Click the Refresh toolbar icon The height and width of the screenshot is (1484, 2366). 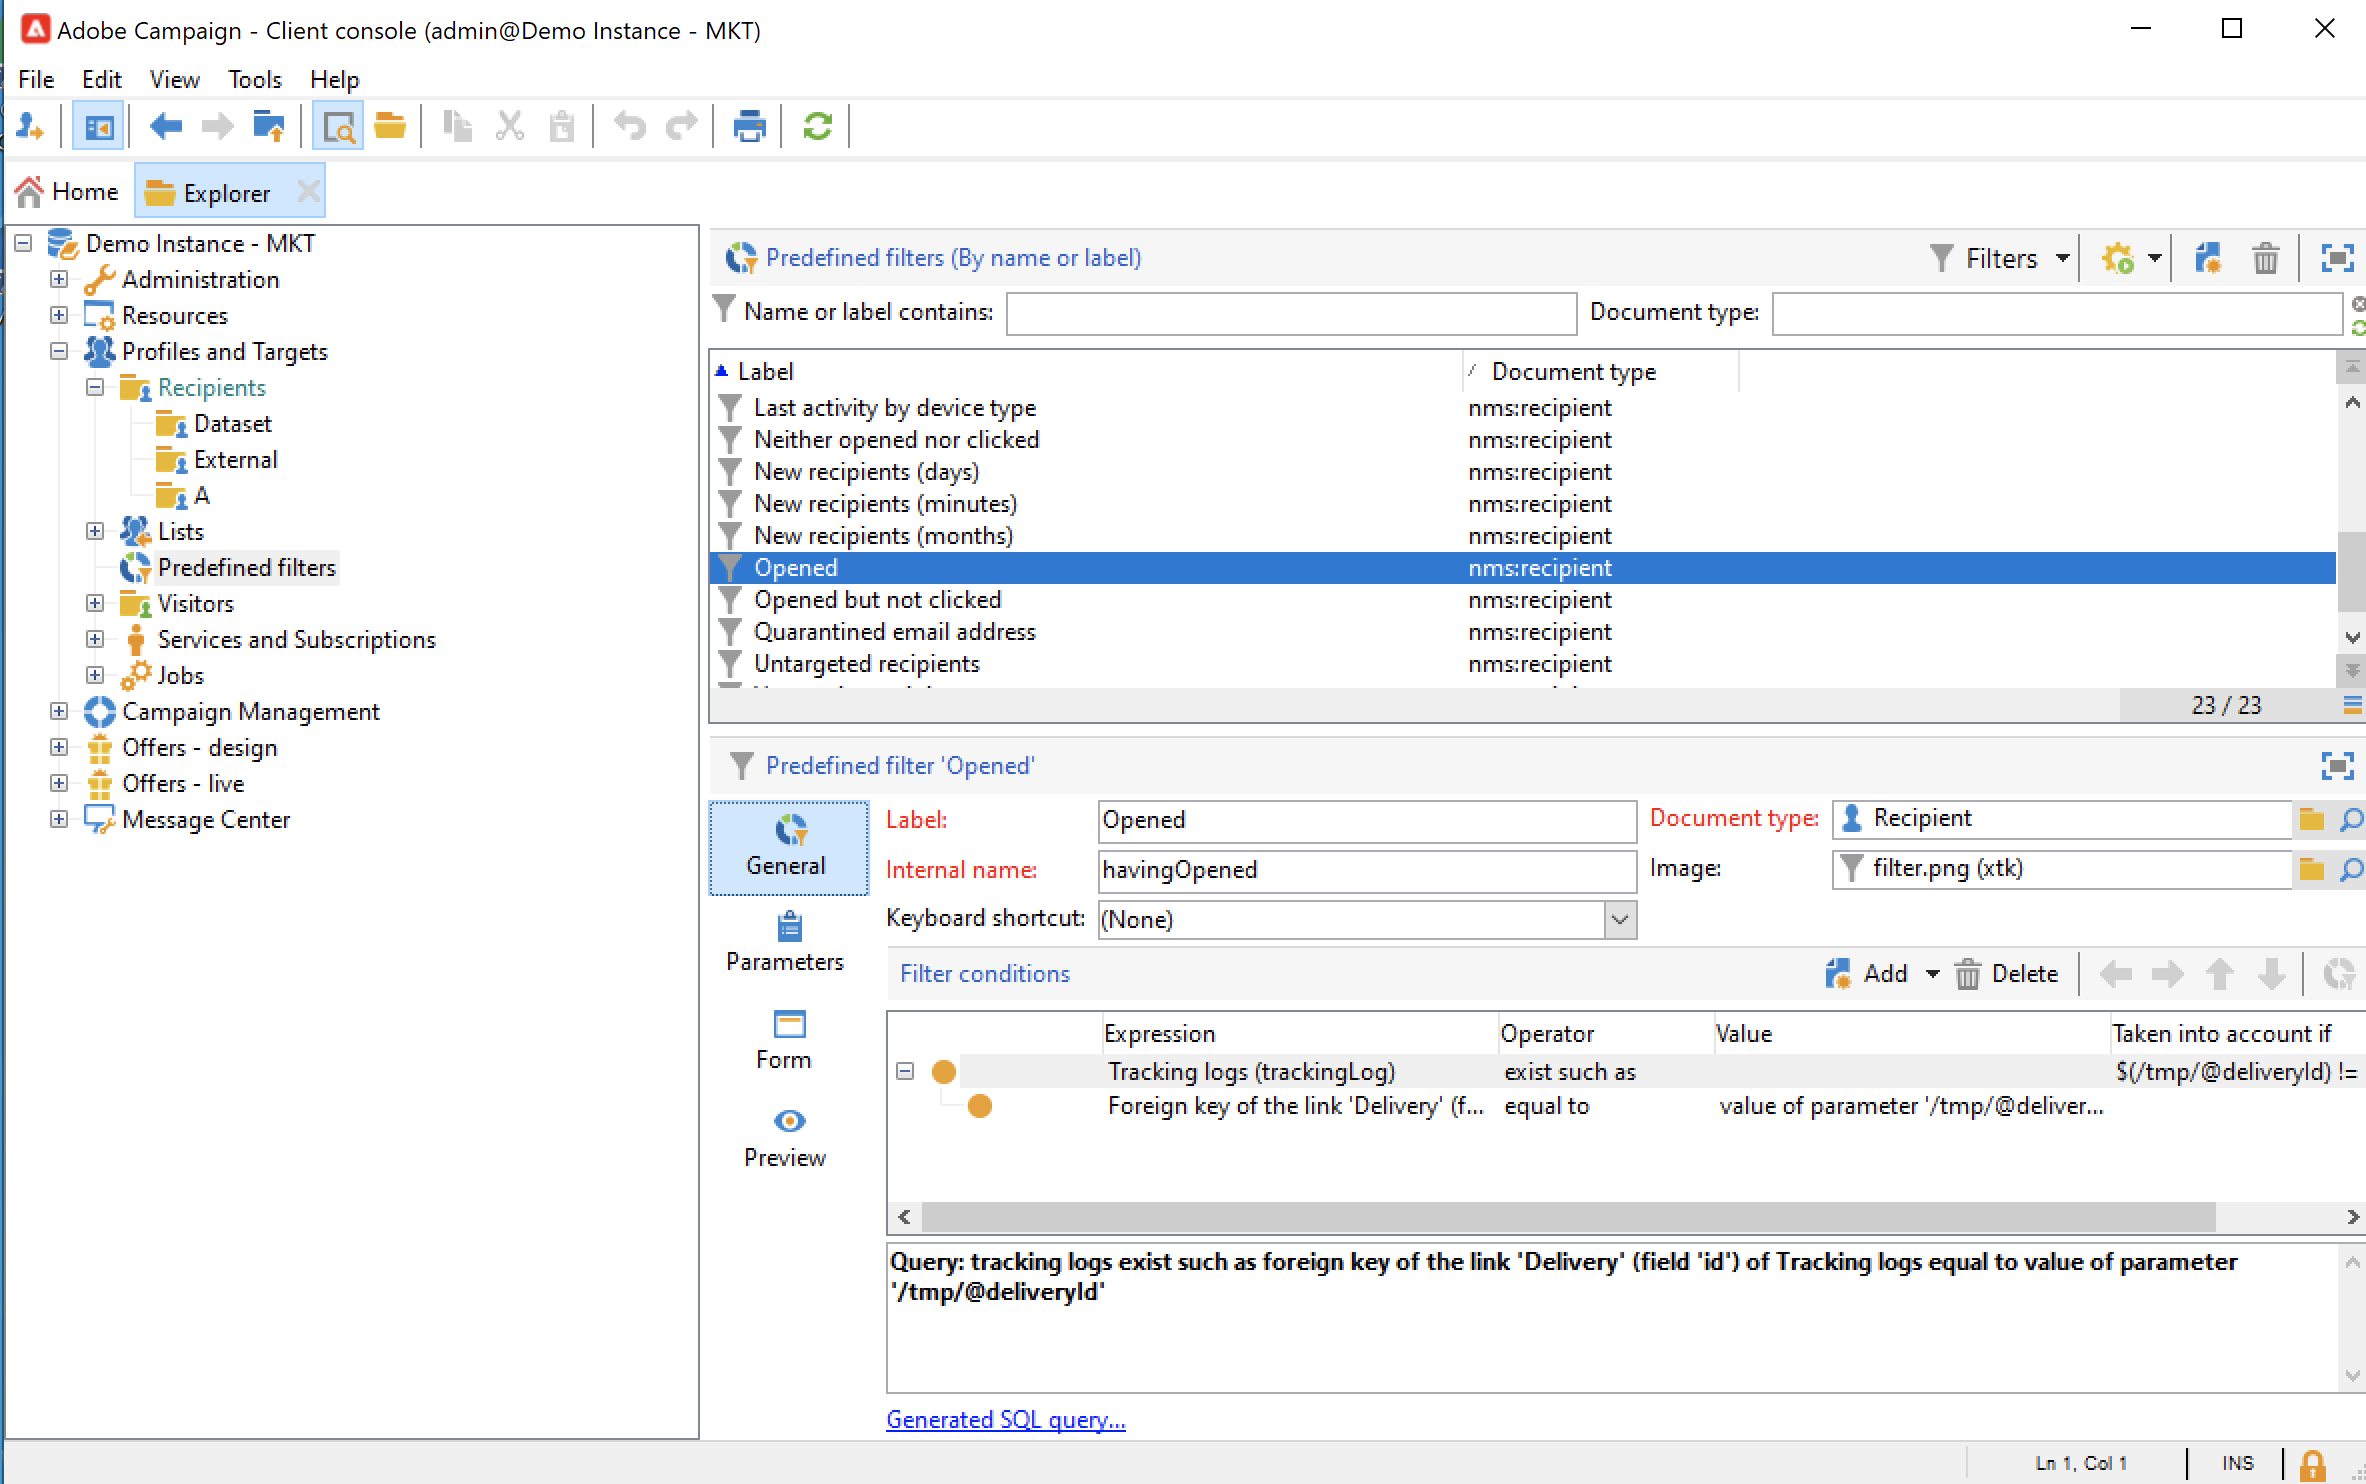(817, 127)
